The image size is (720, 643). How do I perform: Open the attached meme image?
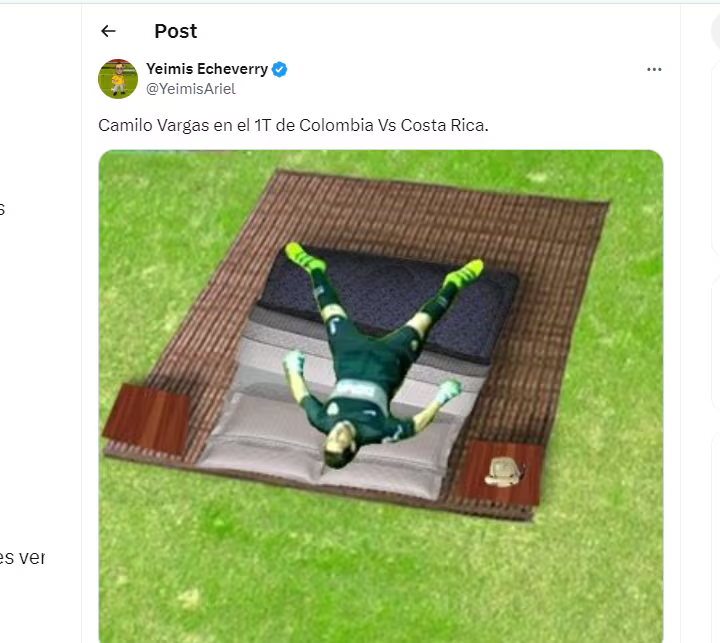tap(381, 396)
